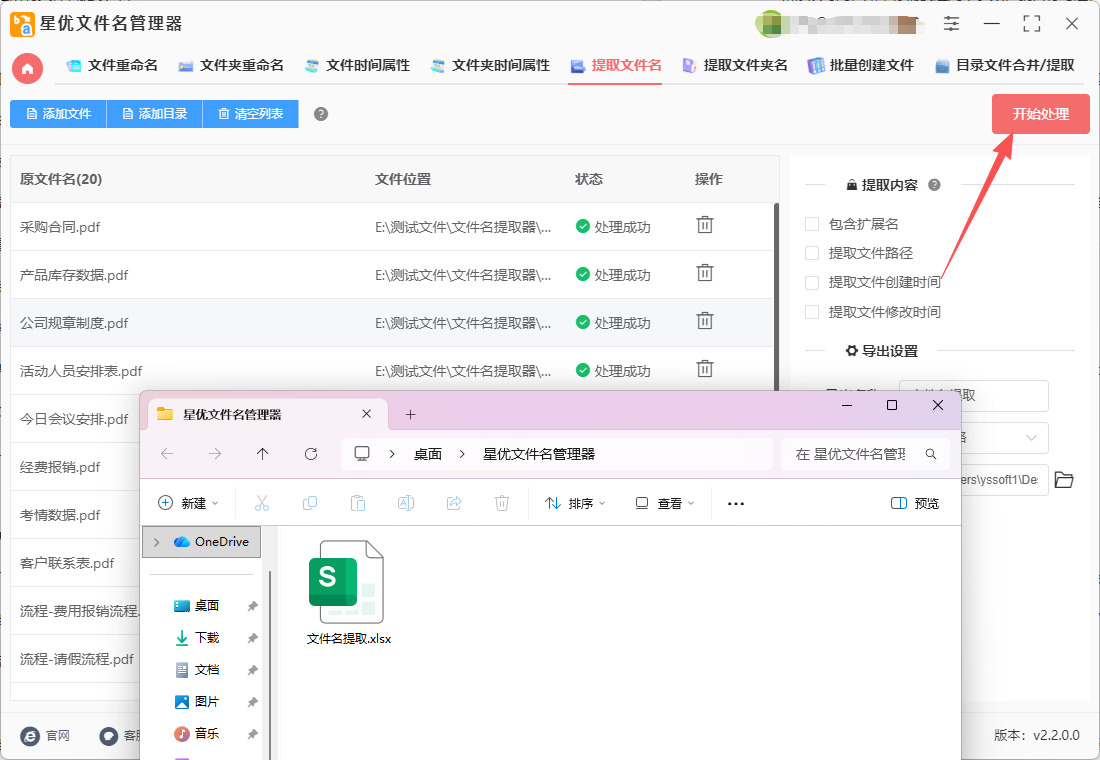Open the settings icon in title bar

[x=951, y=24]
